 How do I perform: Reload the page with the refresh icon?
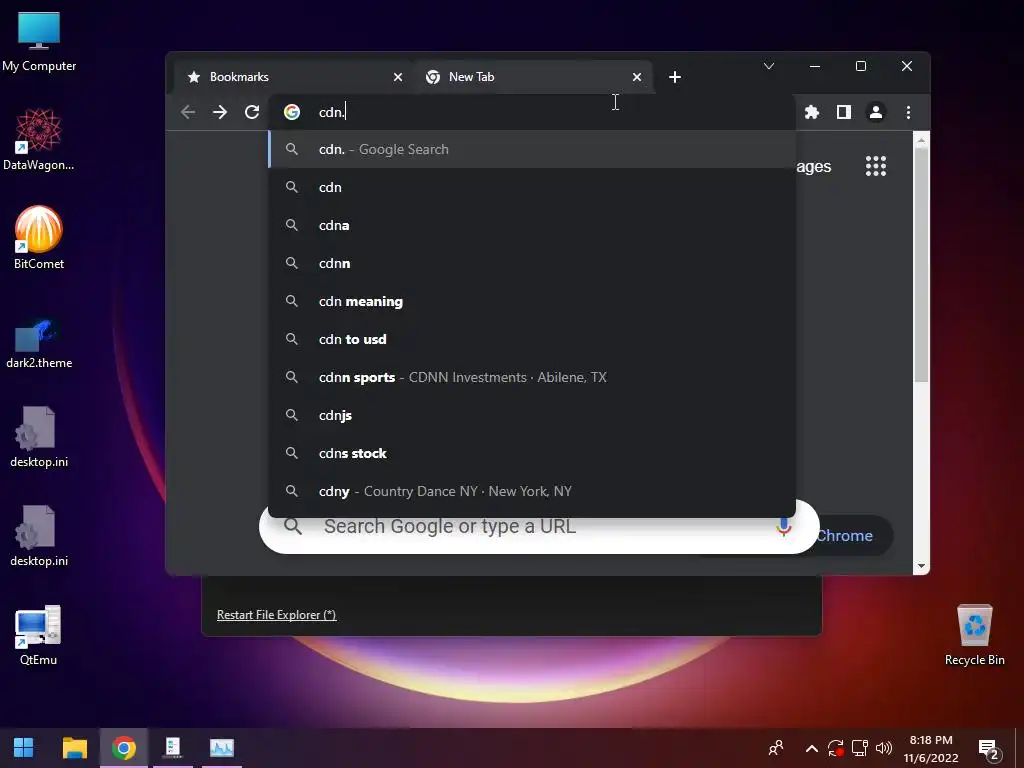(252, 112)
